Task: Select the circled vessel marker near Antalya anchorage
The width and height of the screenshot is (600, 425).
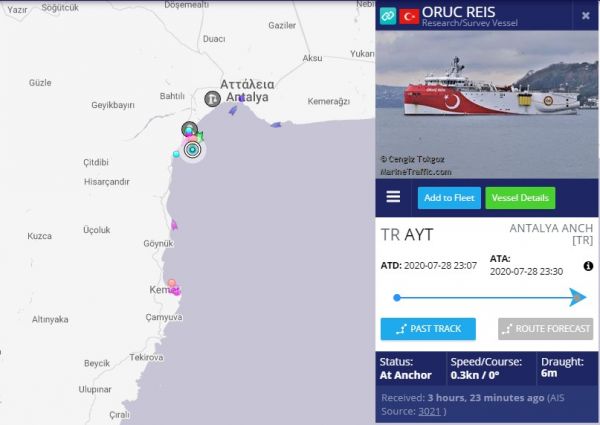Action: (x=192, y=150)
